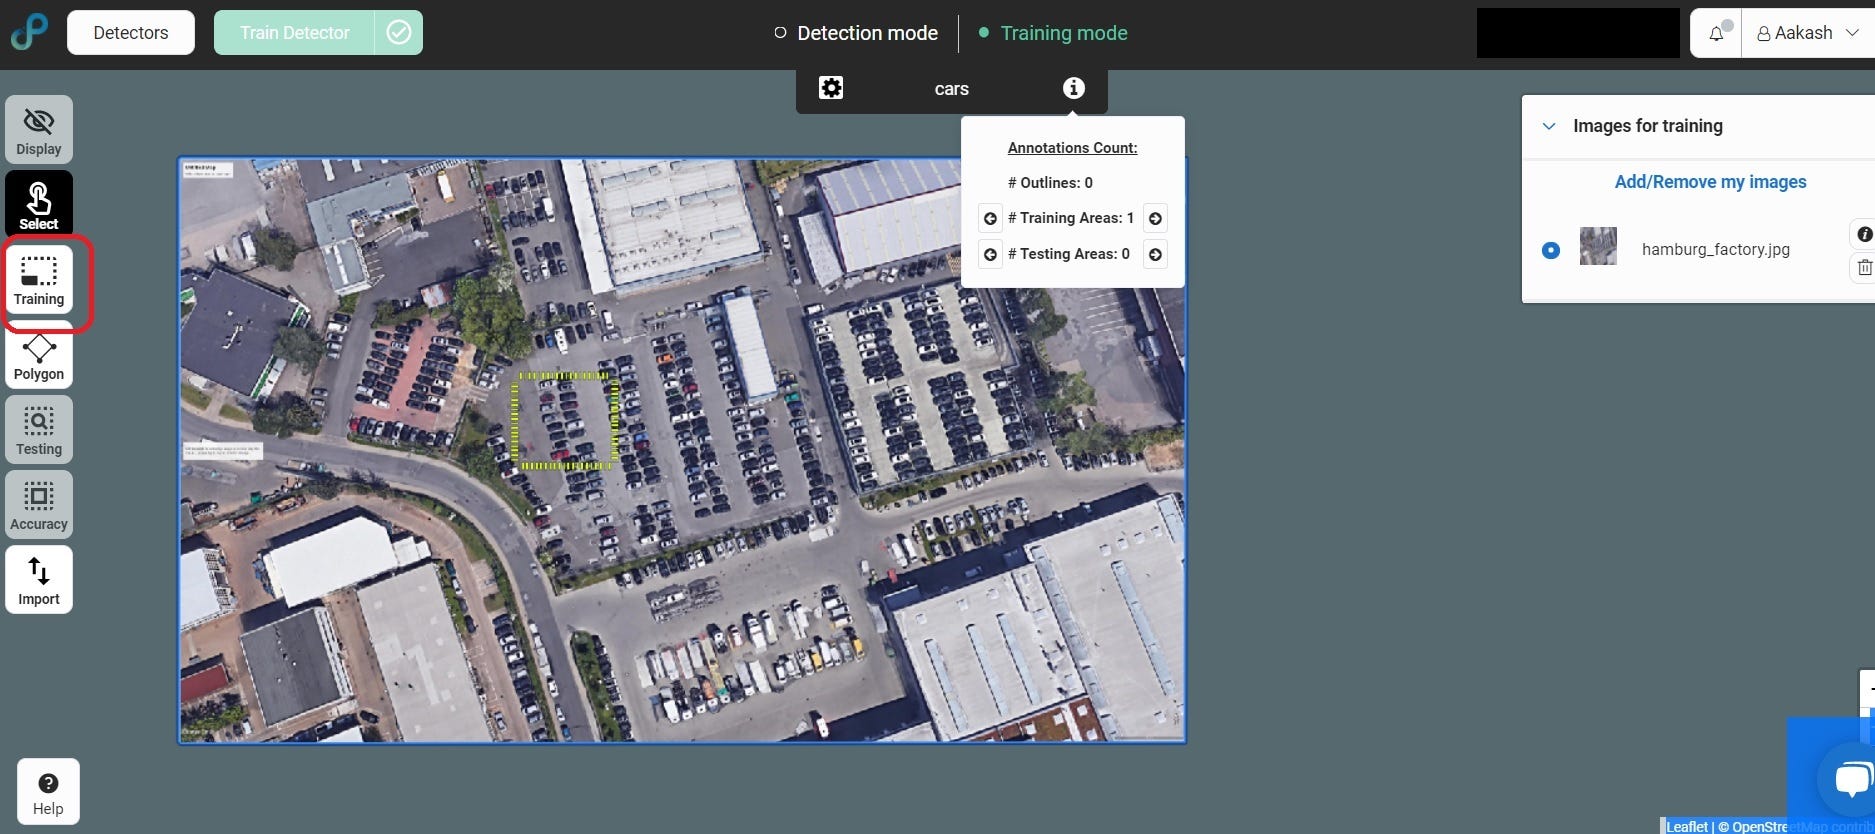
Task: Click the Train Detector button
Action: pos(295,33)
